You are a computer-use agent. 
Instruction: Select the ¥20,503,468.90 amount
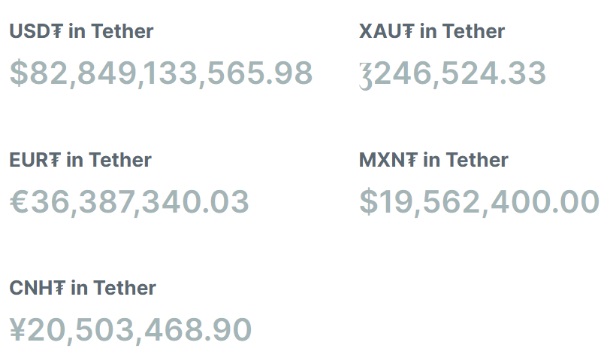[131, 330]
